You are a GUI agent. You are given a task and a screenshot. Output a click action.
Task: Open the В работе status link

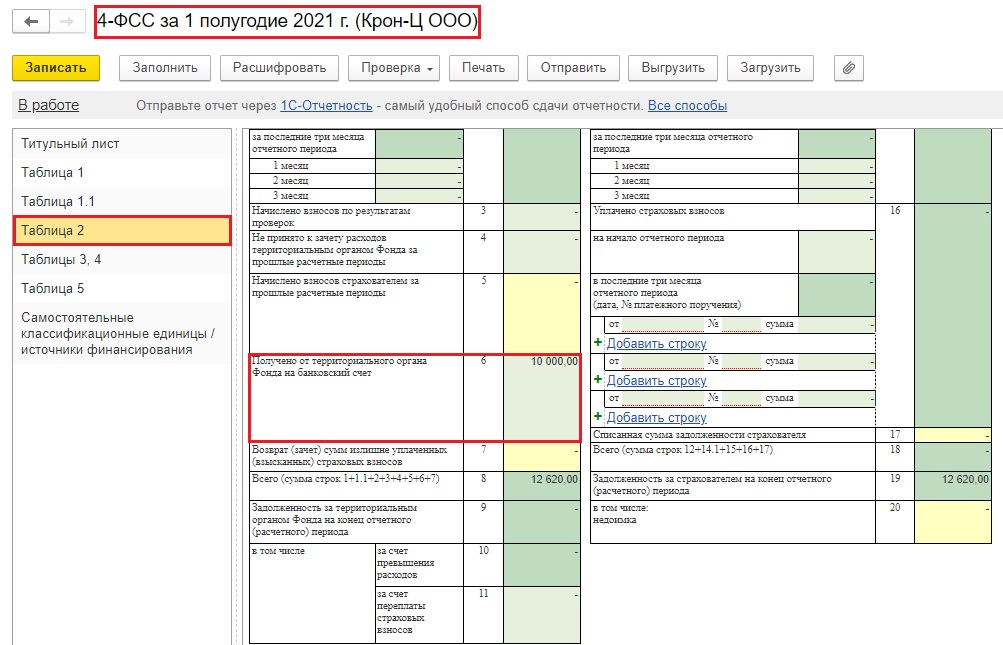48,105
